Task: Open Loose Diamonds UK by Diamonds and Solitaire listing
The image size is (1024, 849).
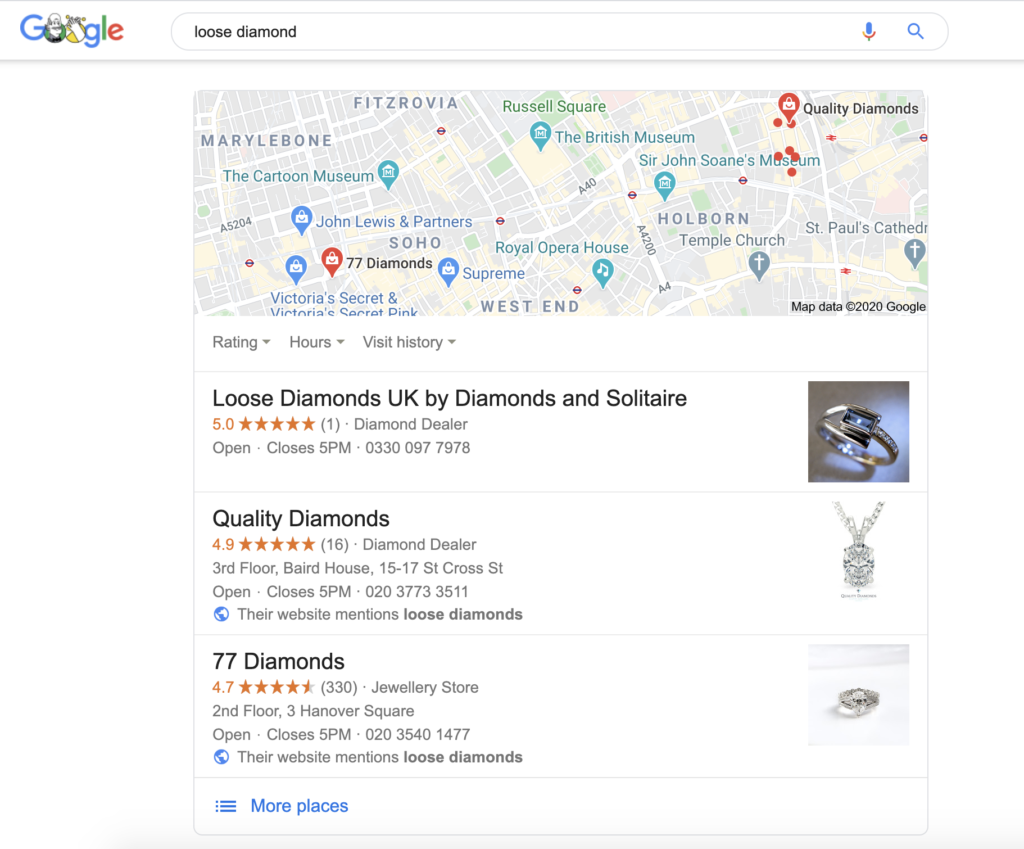Action: pos(449,398)
